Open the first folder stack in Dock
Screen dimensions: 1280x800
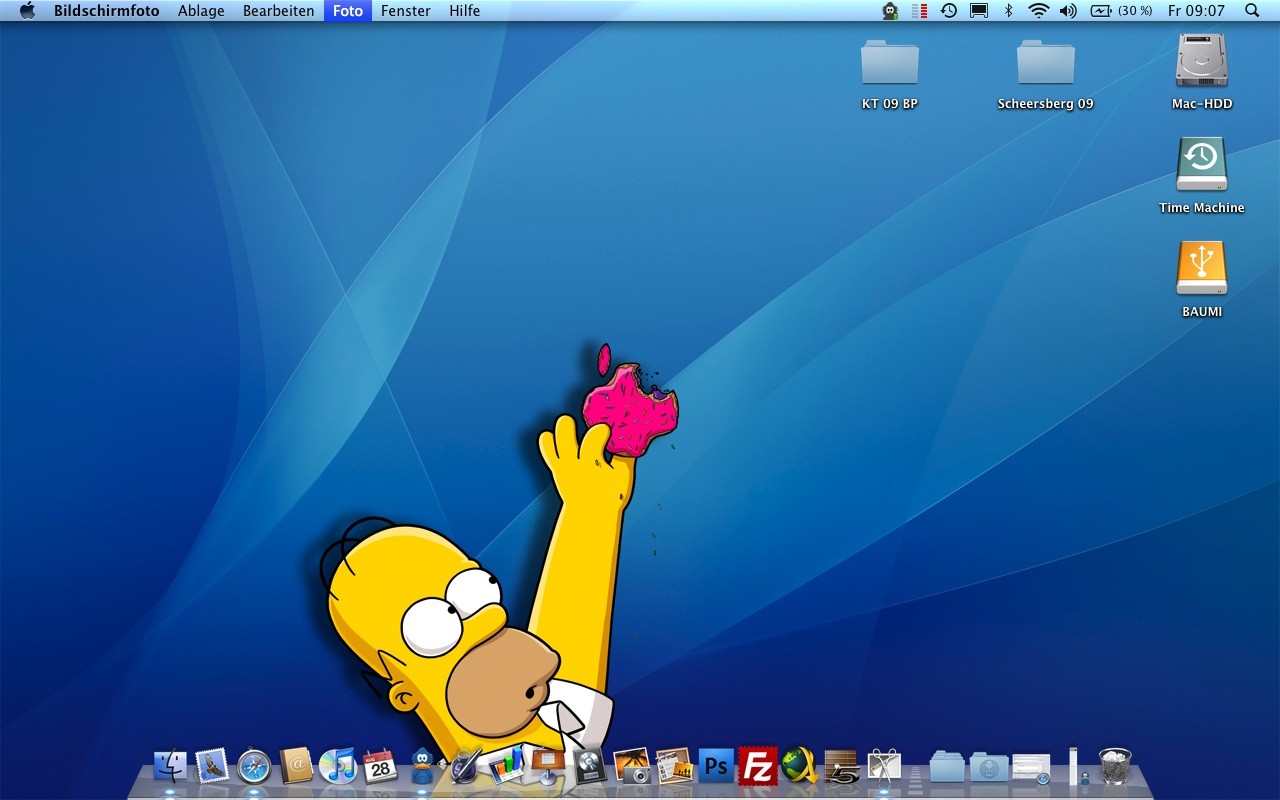tap(946, 767)
